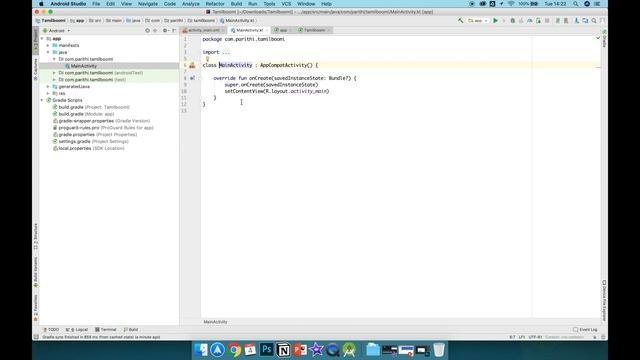This screenshot has height=360, width=640.
Task: Open Photoshop from the dock
Action: (x=267, y=350)
